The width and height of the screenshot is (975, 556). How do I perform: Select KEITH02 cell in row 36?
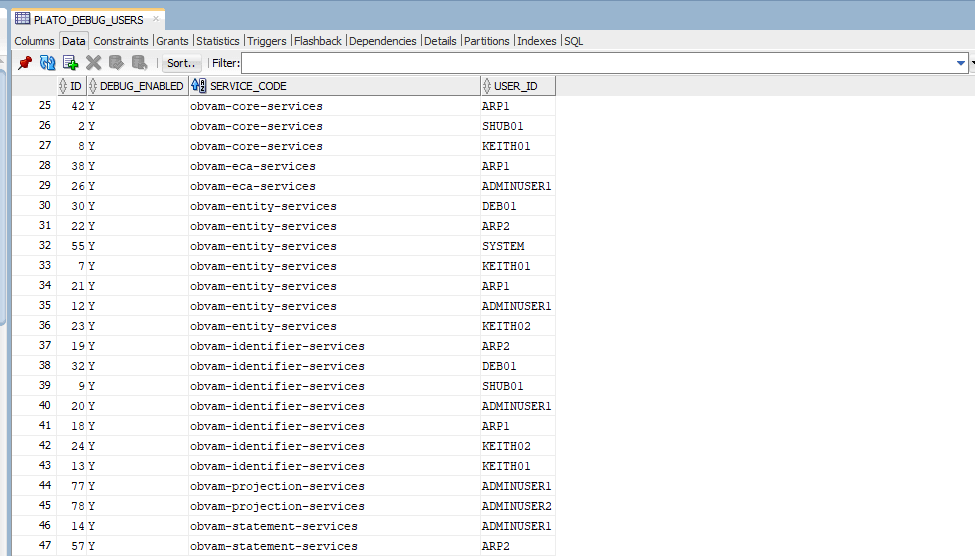[517, 326]
